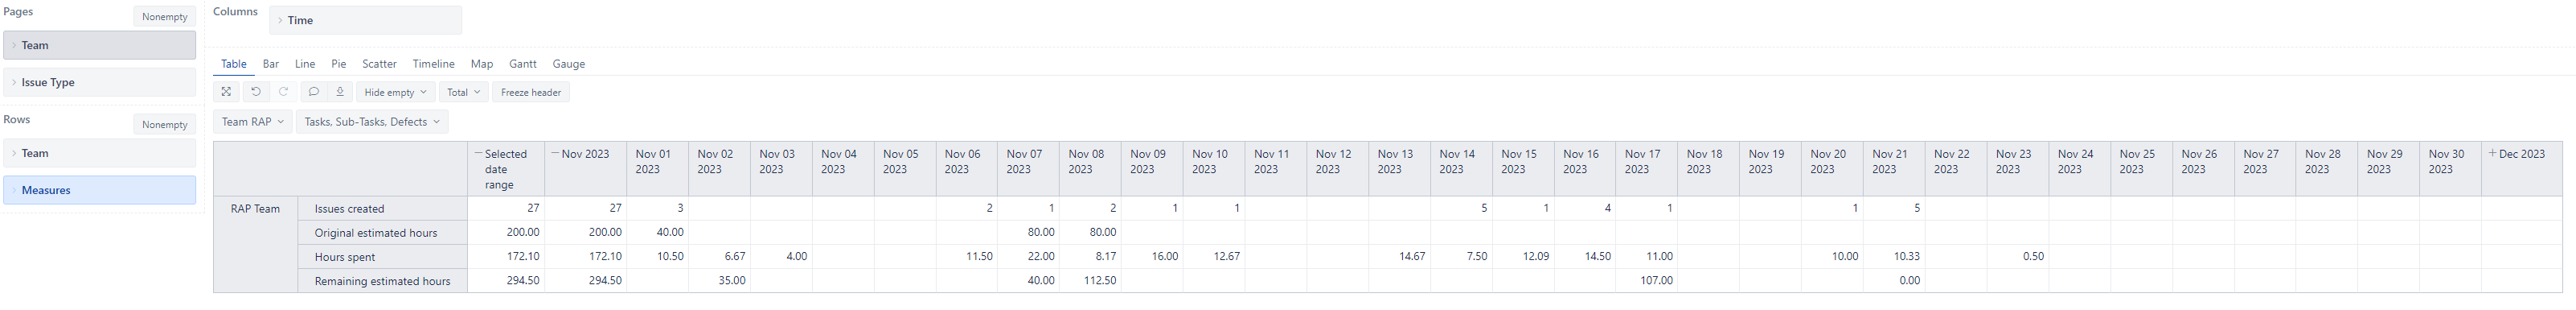Select the Measures dimension in Rows
Image resolution: width=2576 pixels, height=310 pixels.
tap(100, 190)
